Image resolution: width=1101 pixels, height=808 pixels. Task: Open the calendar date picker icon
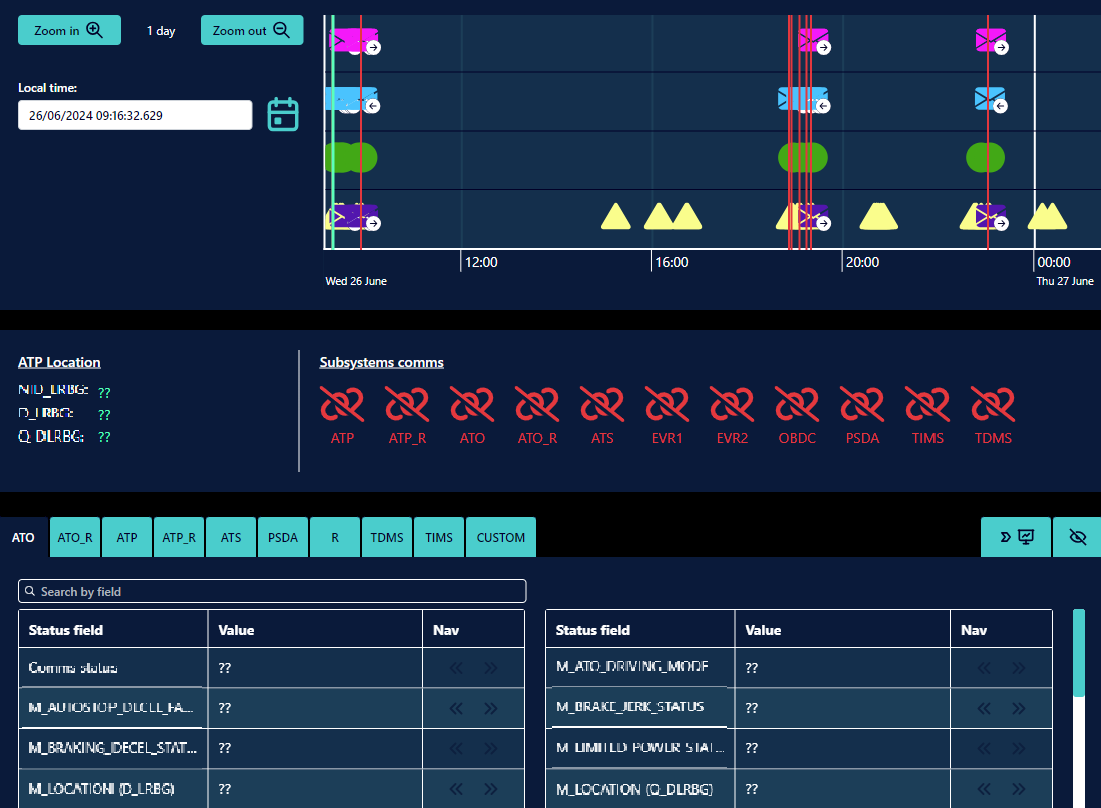[x=283, y=114]
